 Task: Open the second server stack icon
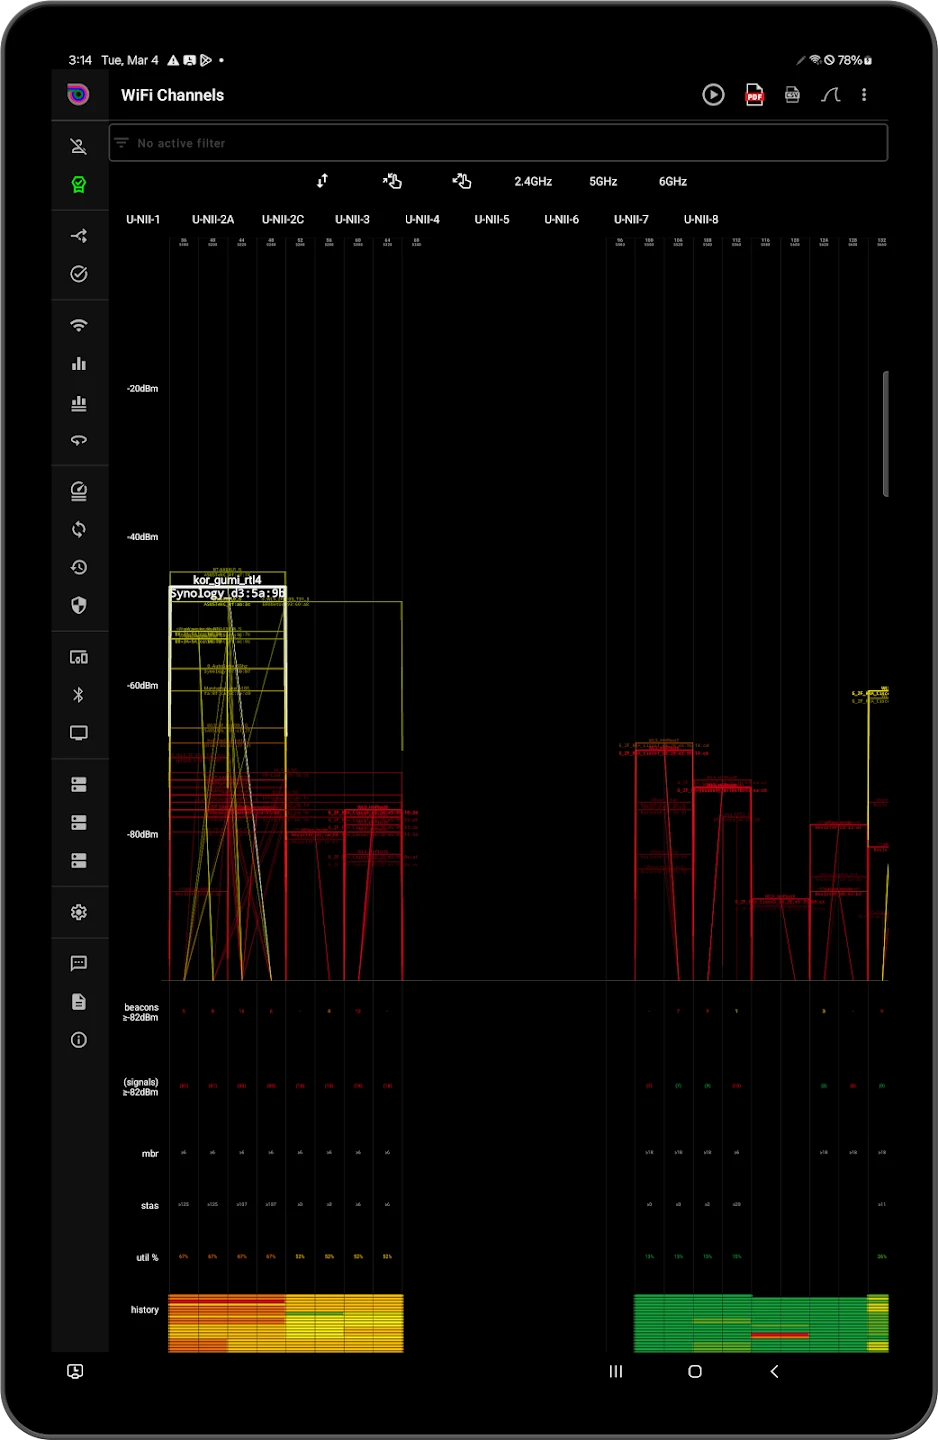79,823
